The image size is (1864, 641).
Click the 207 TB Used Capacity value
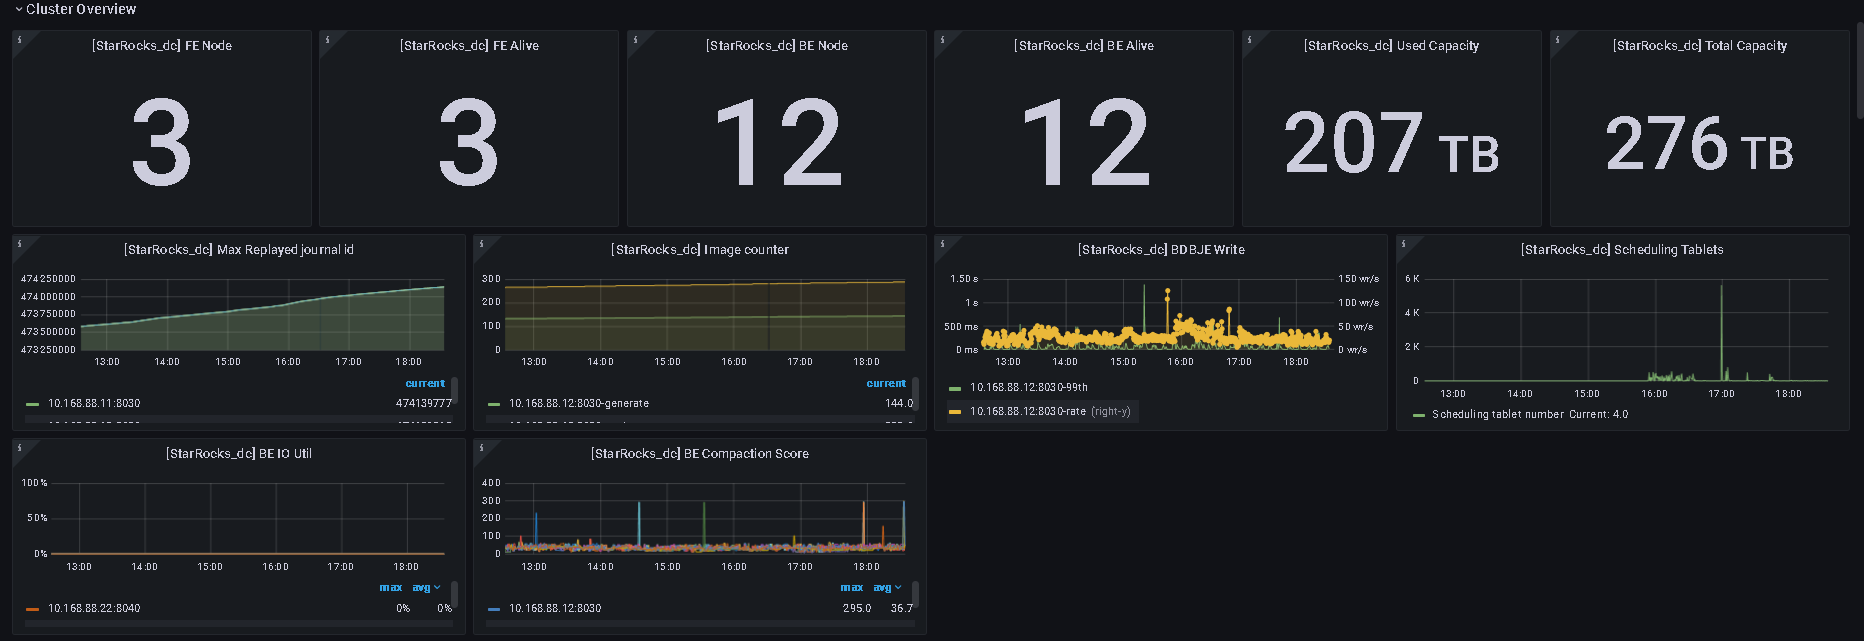(1391, 142)
